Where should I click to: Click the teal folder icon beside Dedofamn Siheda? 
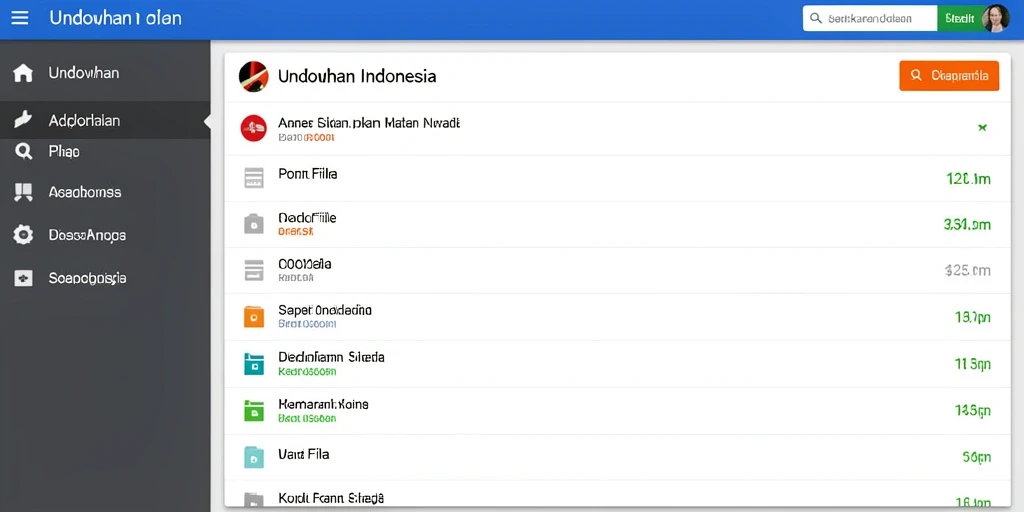[x=253, y=364]
